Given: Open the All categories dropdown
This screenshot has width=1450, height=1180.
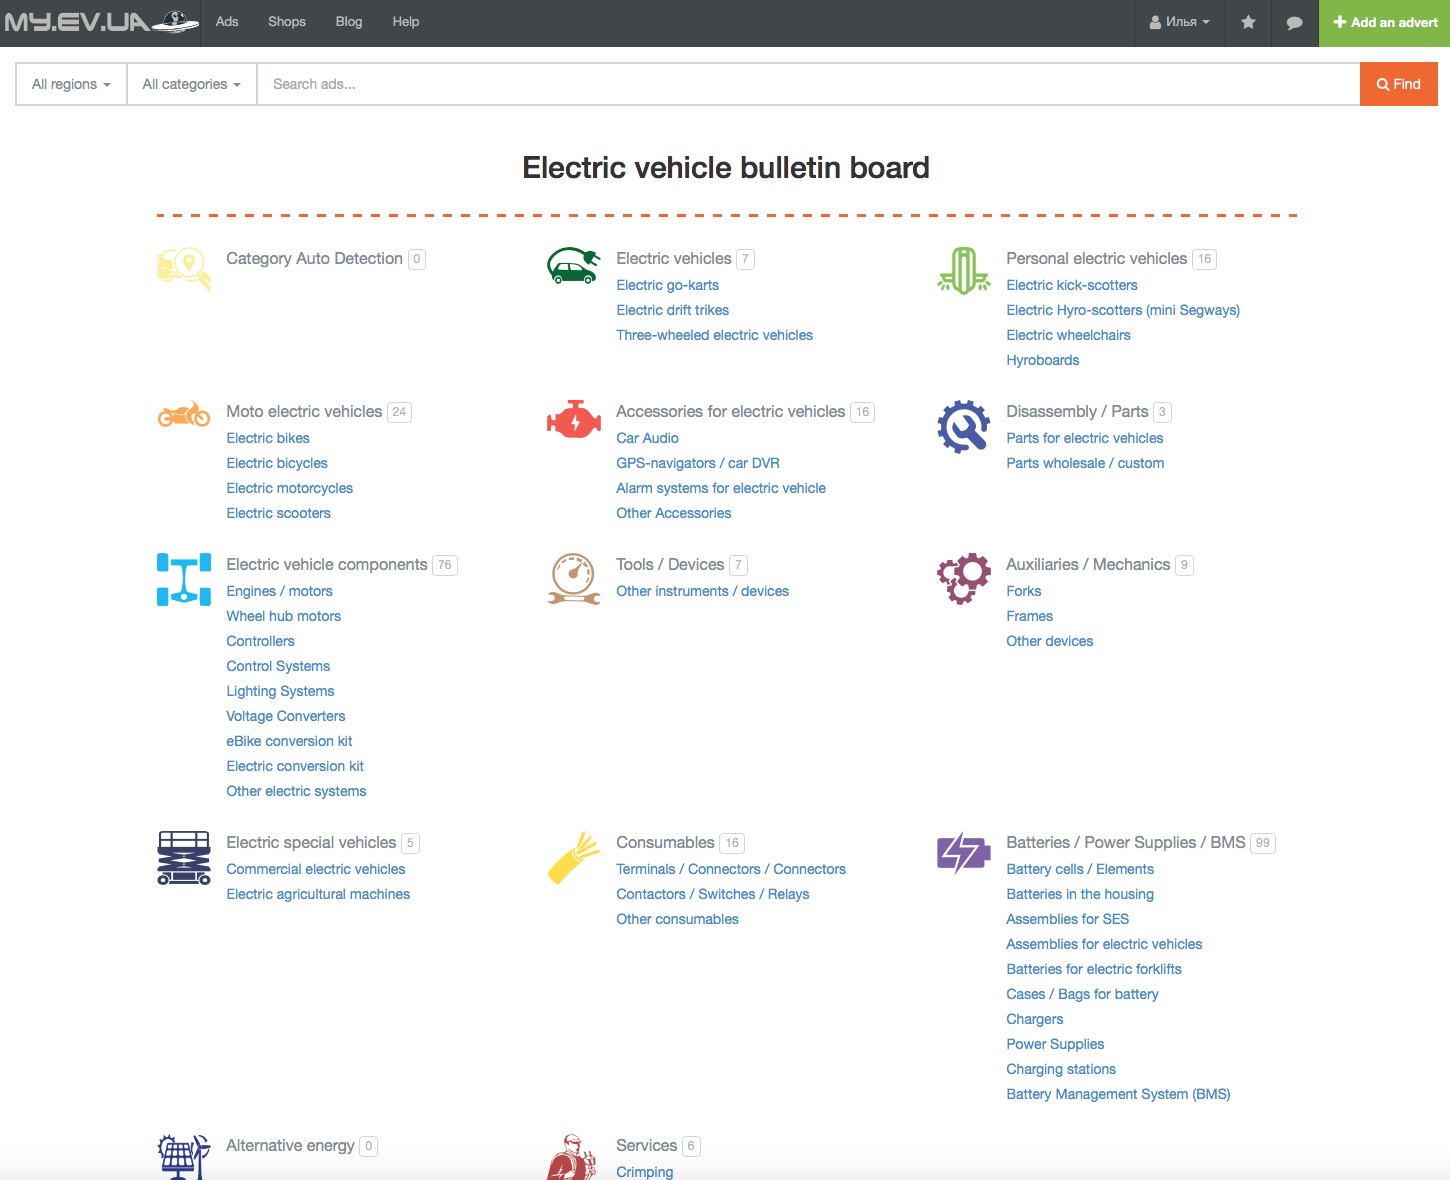Looking at the screenshot, I should coord(191,84).
